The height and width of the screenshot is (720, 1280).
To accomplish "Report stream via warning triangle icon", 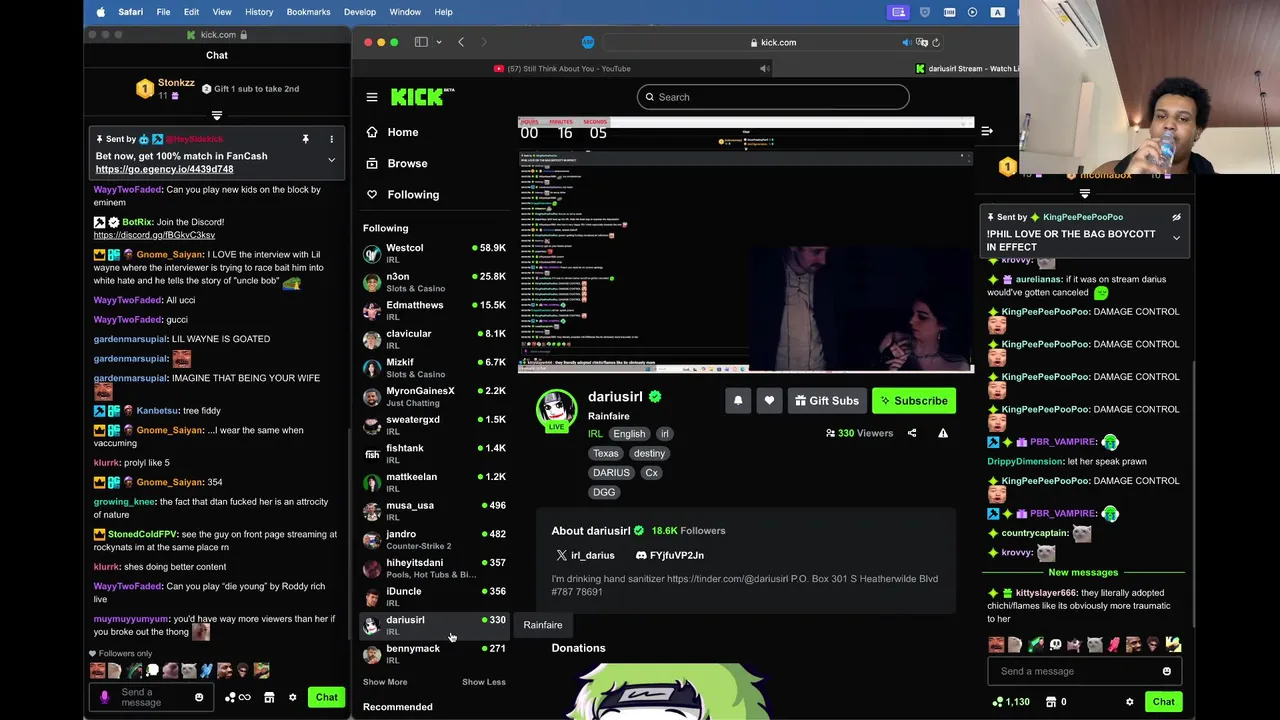I will [x=943, y=433].
